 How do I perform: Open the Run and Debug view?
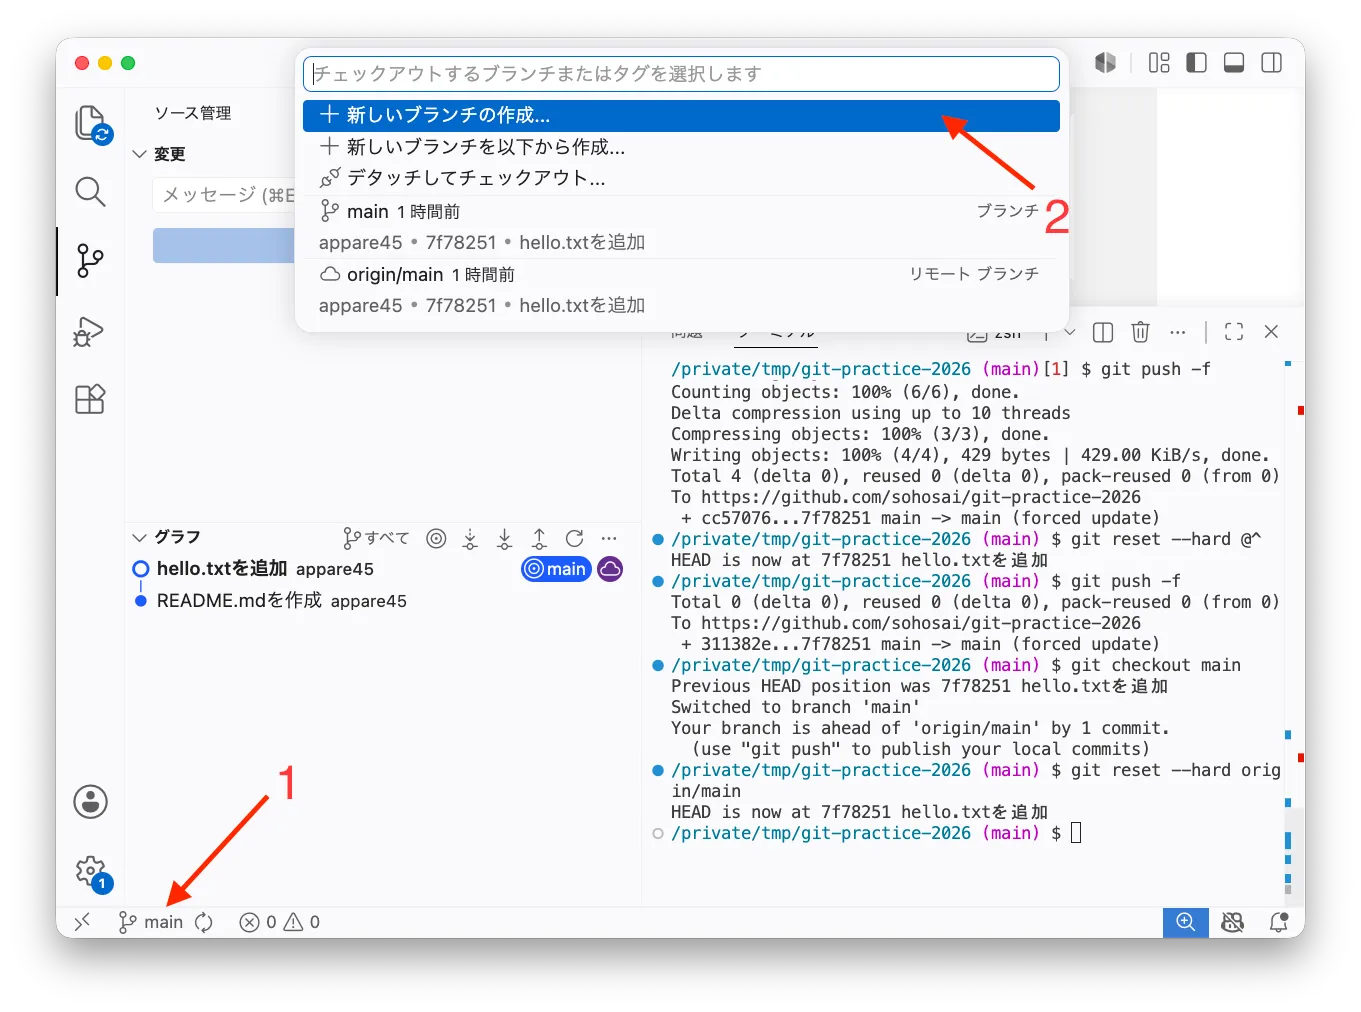point(89,331)
